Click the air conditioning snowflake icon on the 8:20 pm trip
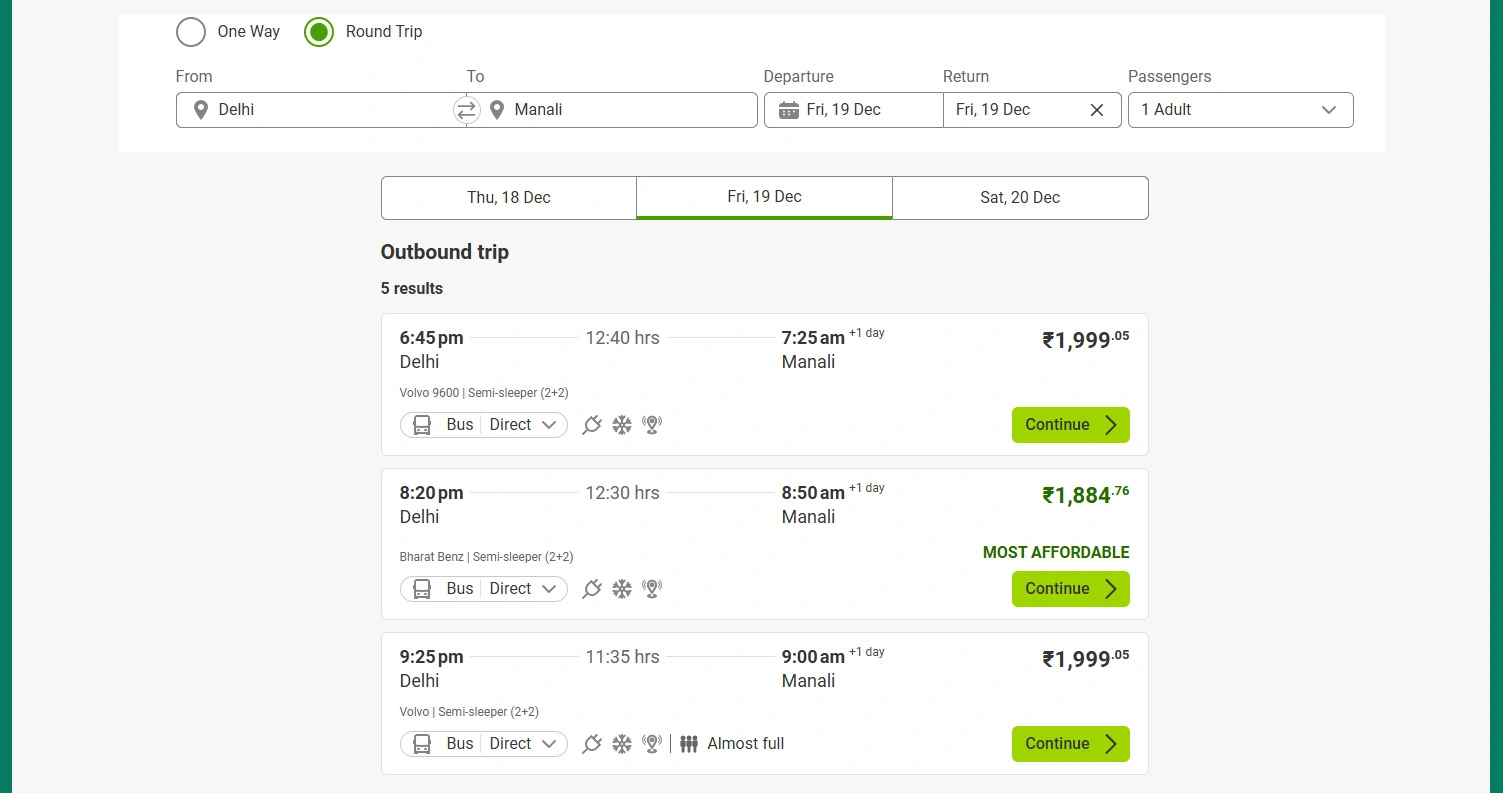The width and height of the screenshot is (1503, 793). [x=622, y=589]
